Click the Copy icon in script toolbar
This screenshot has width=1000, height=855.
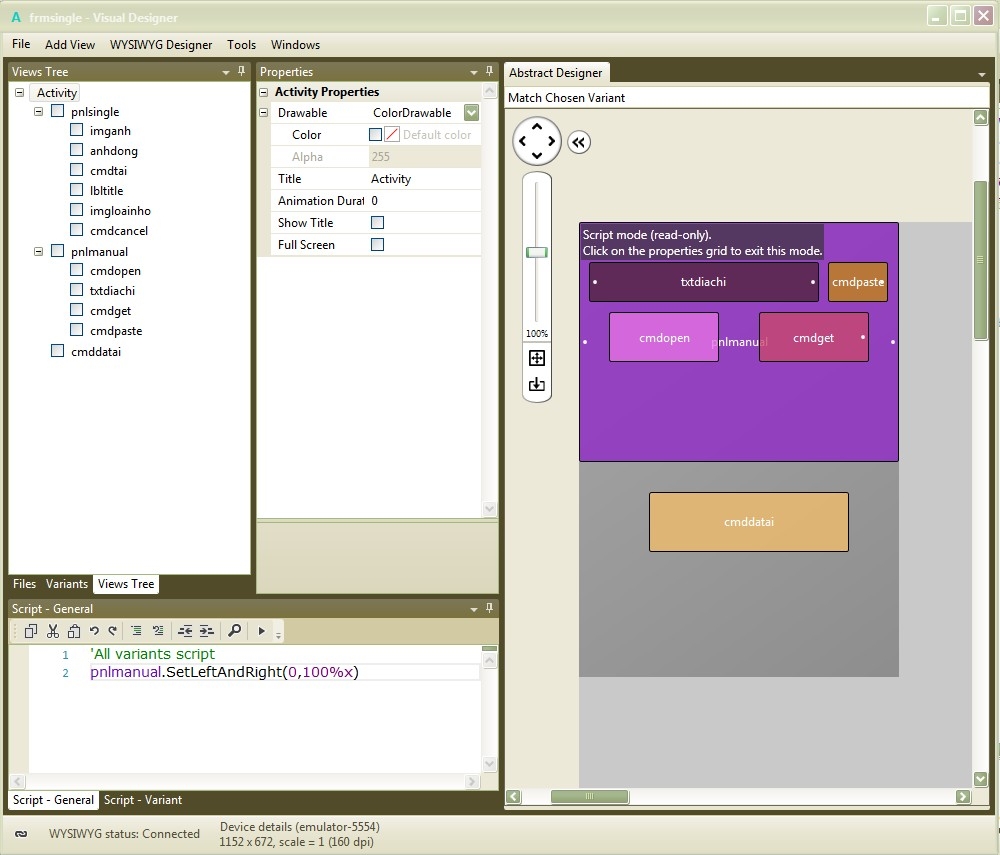click(31, 631)
